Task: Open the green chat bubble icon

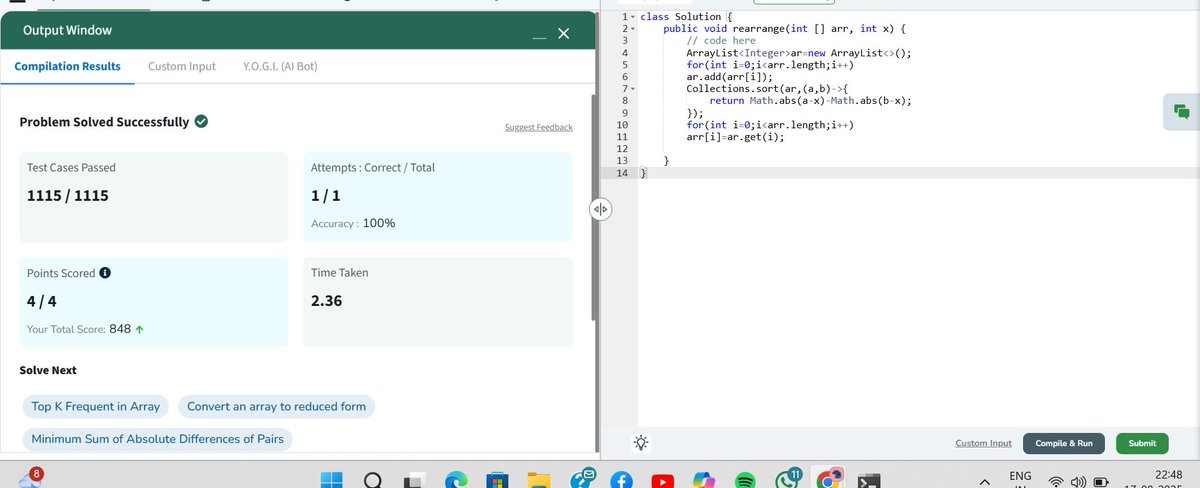Action: 1181,112
